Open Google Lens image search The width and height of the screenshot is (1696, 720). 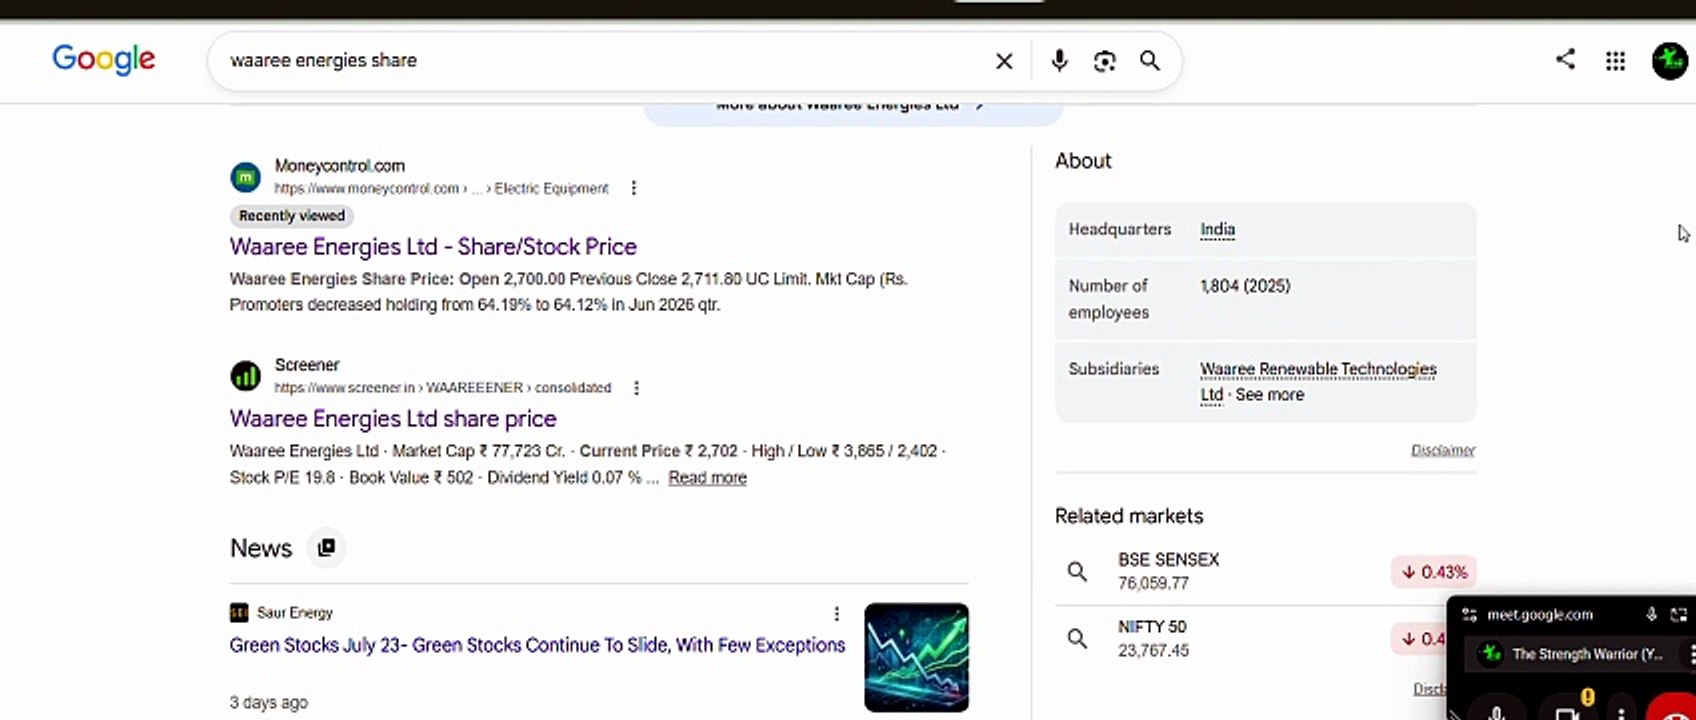pos(1104,61)
